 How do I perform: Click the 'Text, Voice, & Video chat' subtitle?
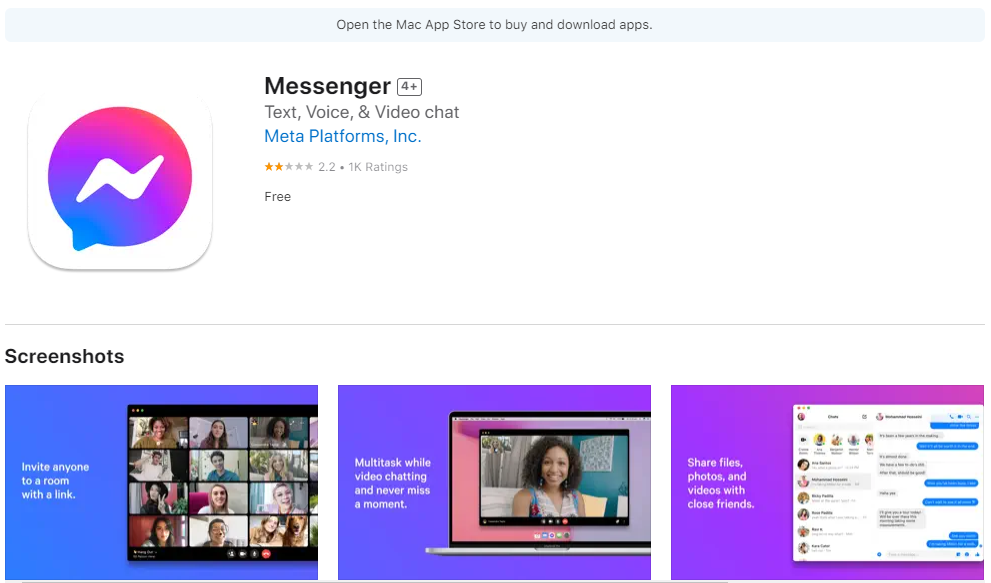(x=362, y=113)
